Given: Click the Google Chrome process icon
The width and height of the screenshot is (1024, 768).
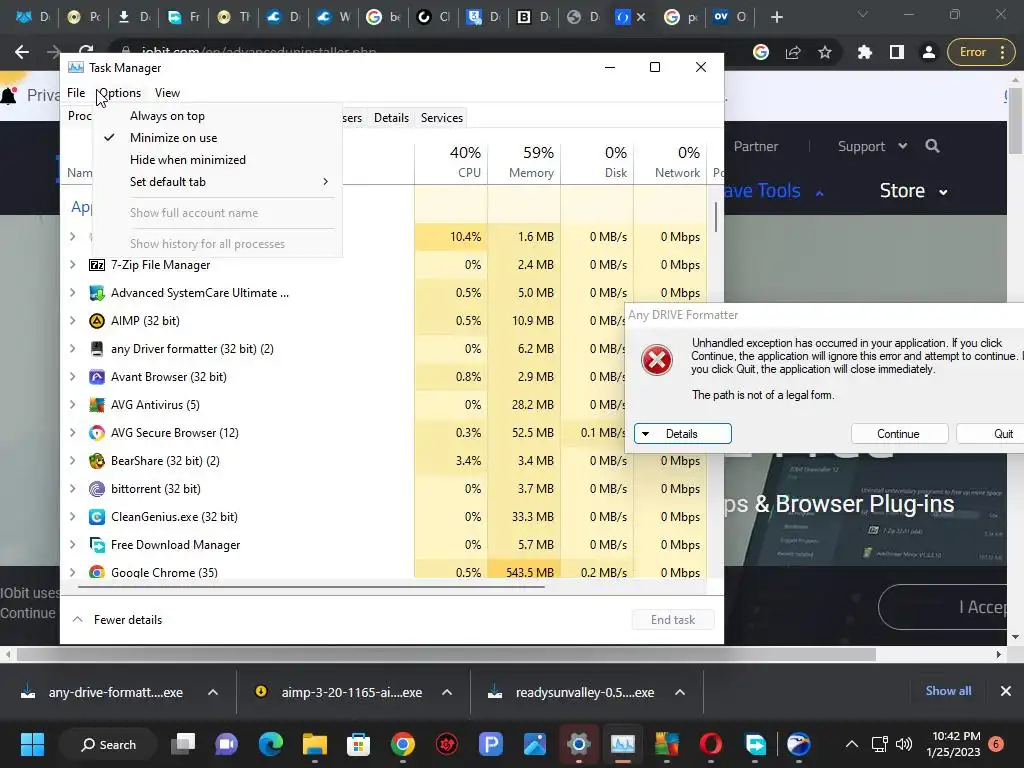Looking at the screenshot, I should [97, 572].
